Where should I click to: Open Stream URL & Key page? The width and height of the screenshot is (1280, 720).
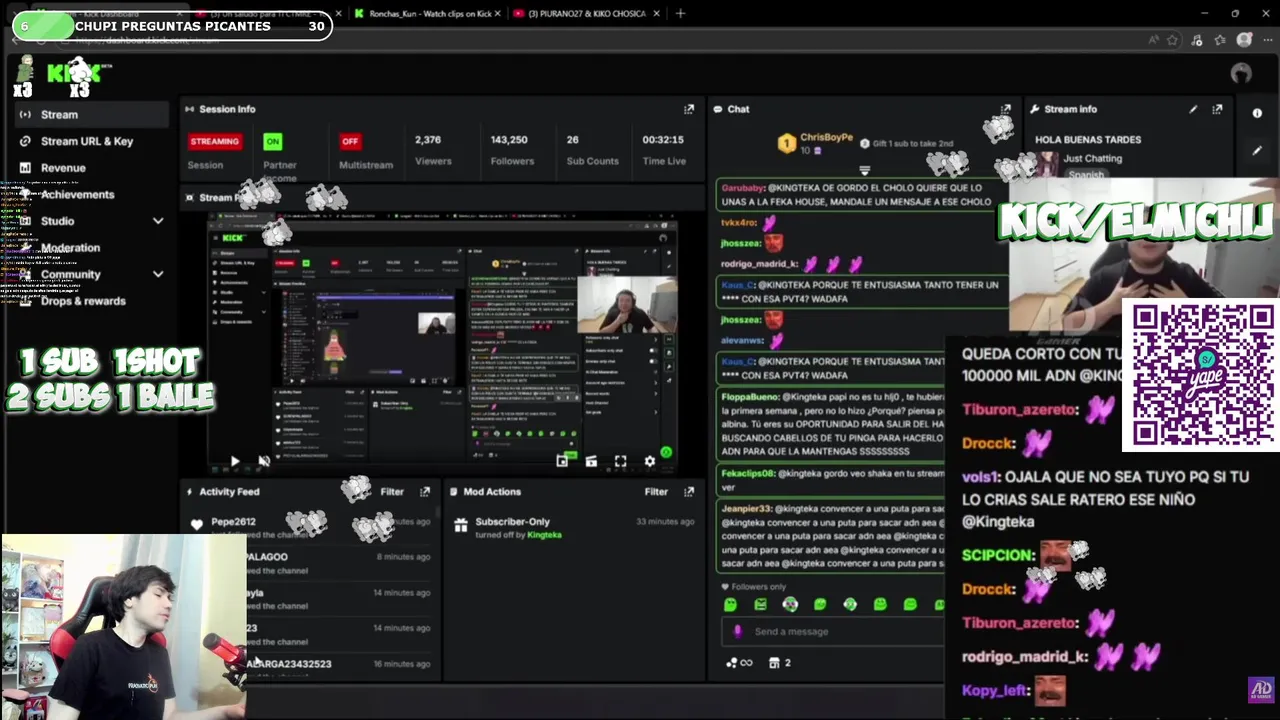(x=87, y=141)
